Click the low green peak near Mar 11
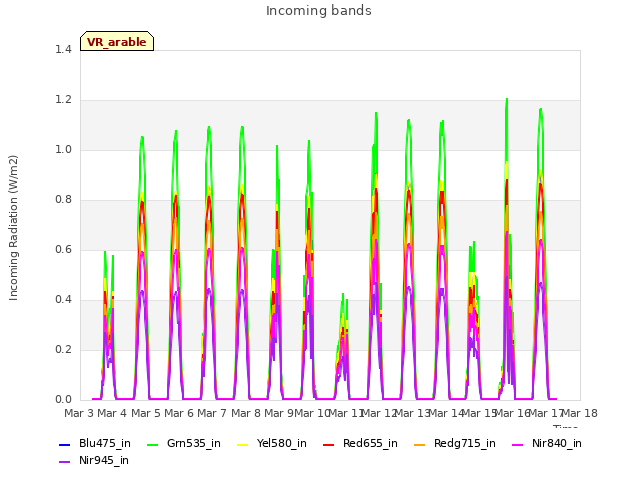640x480 pixels. pyautogui.click(x=343, y=294)
